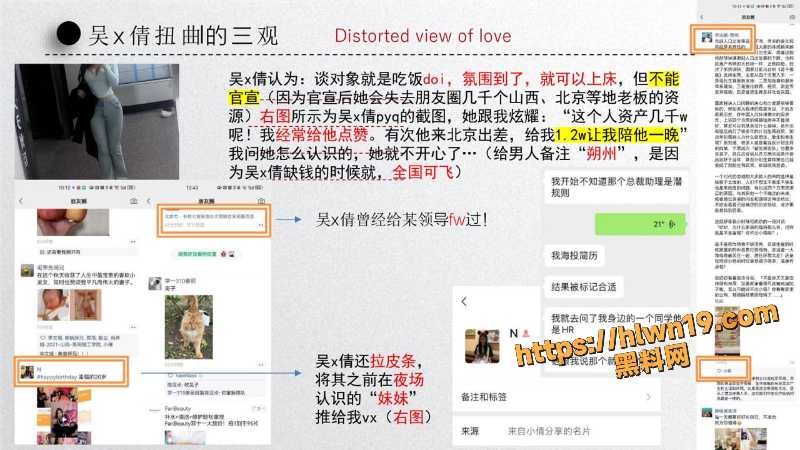Image resolution: width=800 pixels, height=450 pixels.
Task: Tap back chevron in right-side long Moments screenshot
Action: [702, 17]
